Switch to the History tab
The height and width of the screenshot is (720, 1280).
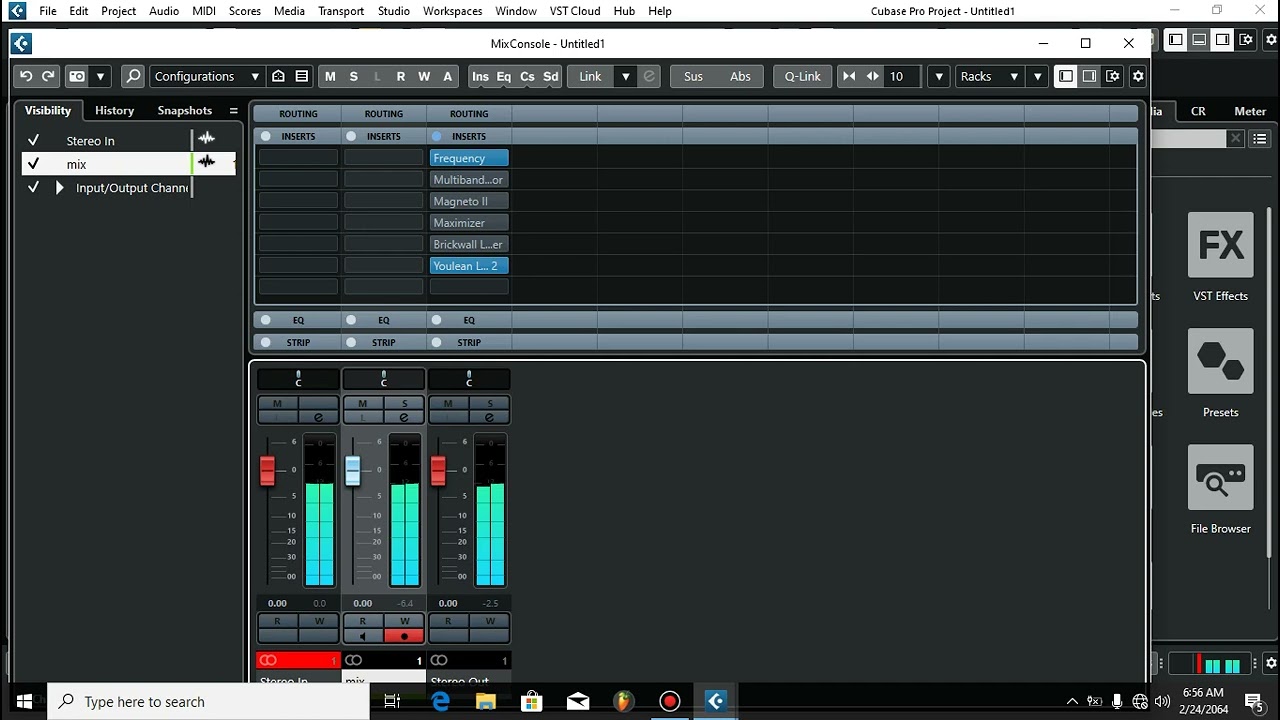pos(114,111)
